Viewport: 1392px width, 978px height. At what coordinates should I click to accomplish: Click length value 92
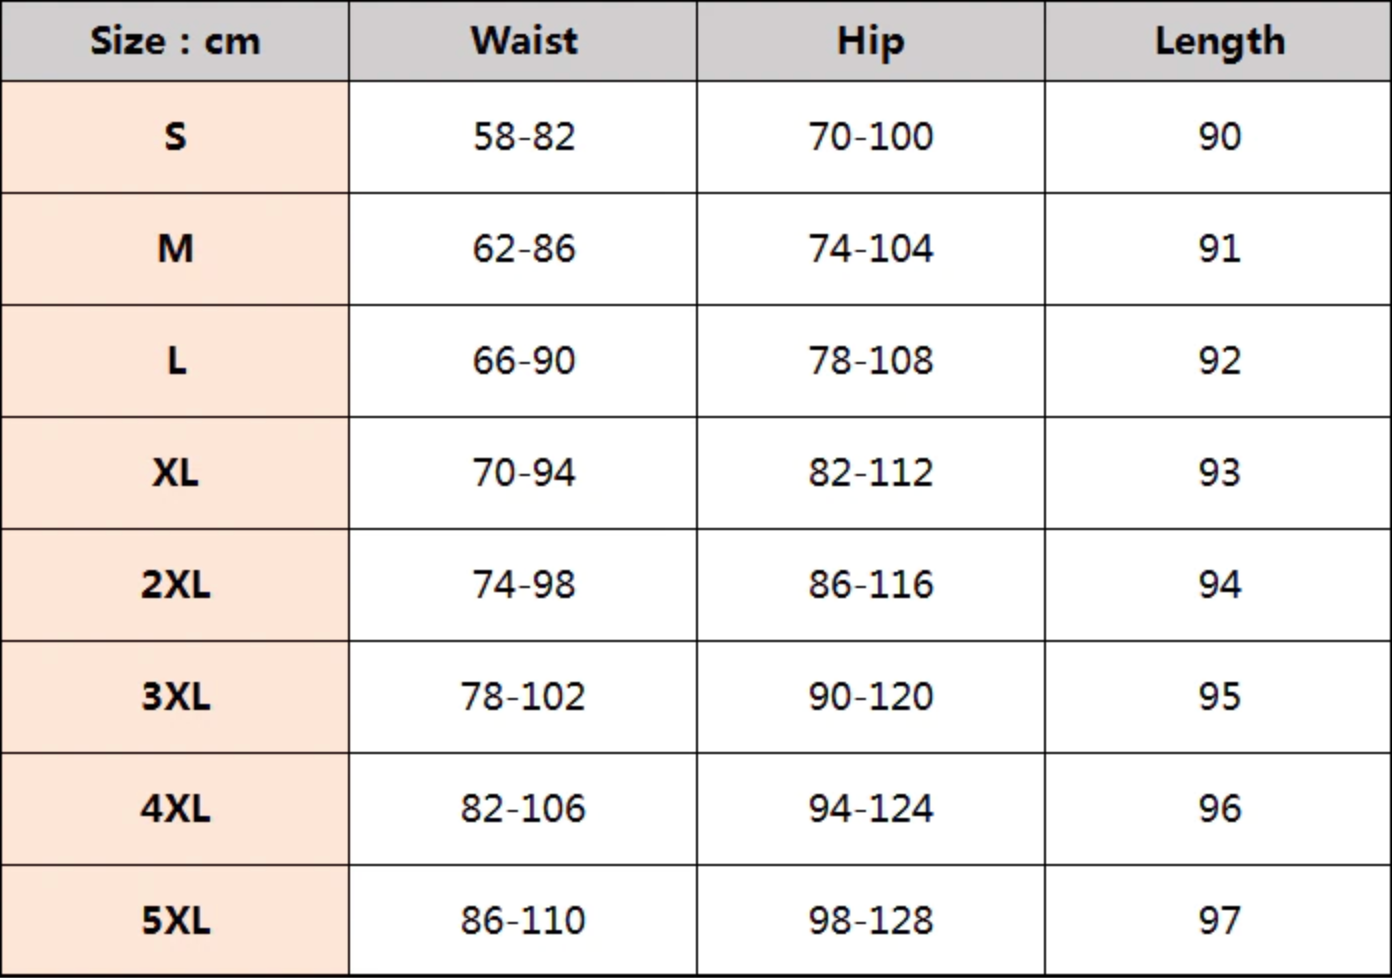[1219, 360]
